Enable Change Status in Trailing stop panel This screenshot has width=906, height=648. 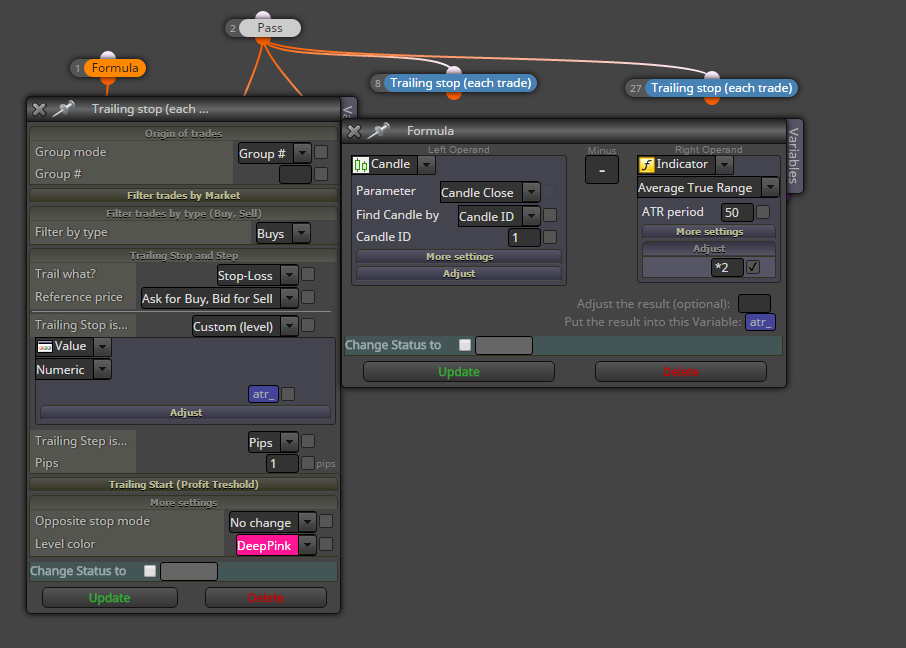coord(150,571)
